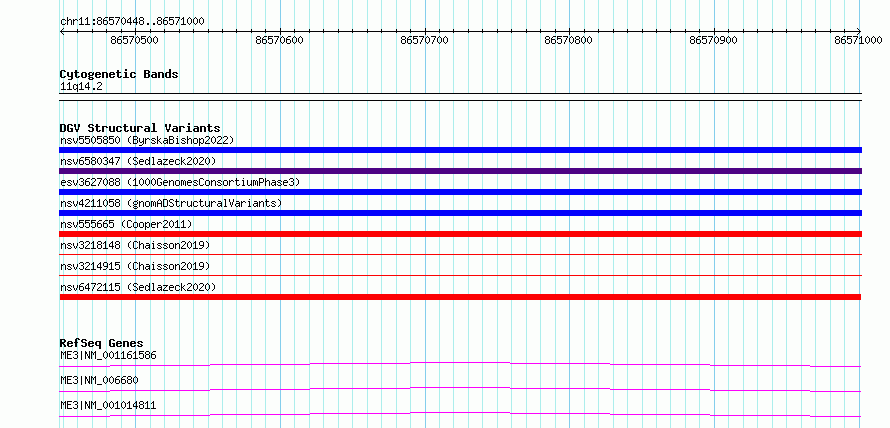Open variant label nsv5505850 (ByrskaBishop2022)
Viewport: 890px width, 428px height.
click(147, 140)
